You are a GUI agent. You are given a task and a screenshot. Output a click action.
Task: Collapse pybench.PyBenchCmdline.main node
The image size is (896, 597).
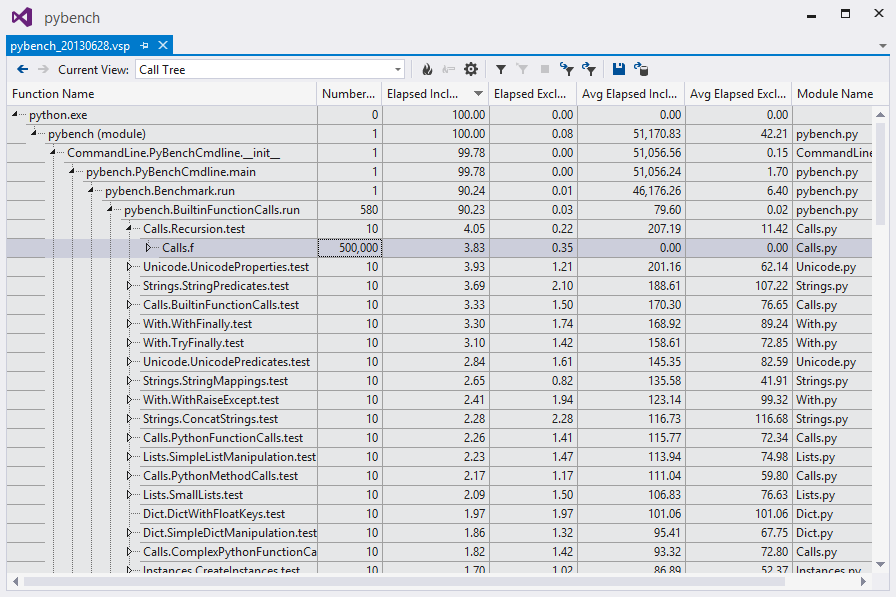coord(71,171)
